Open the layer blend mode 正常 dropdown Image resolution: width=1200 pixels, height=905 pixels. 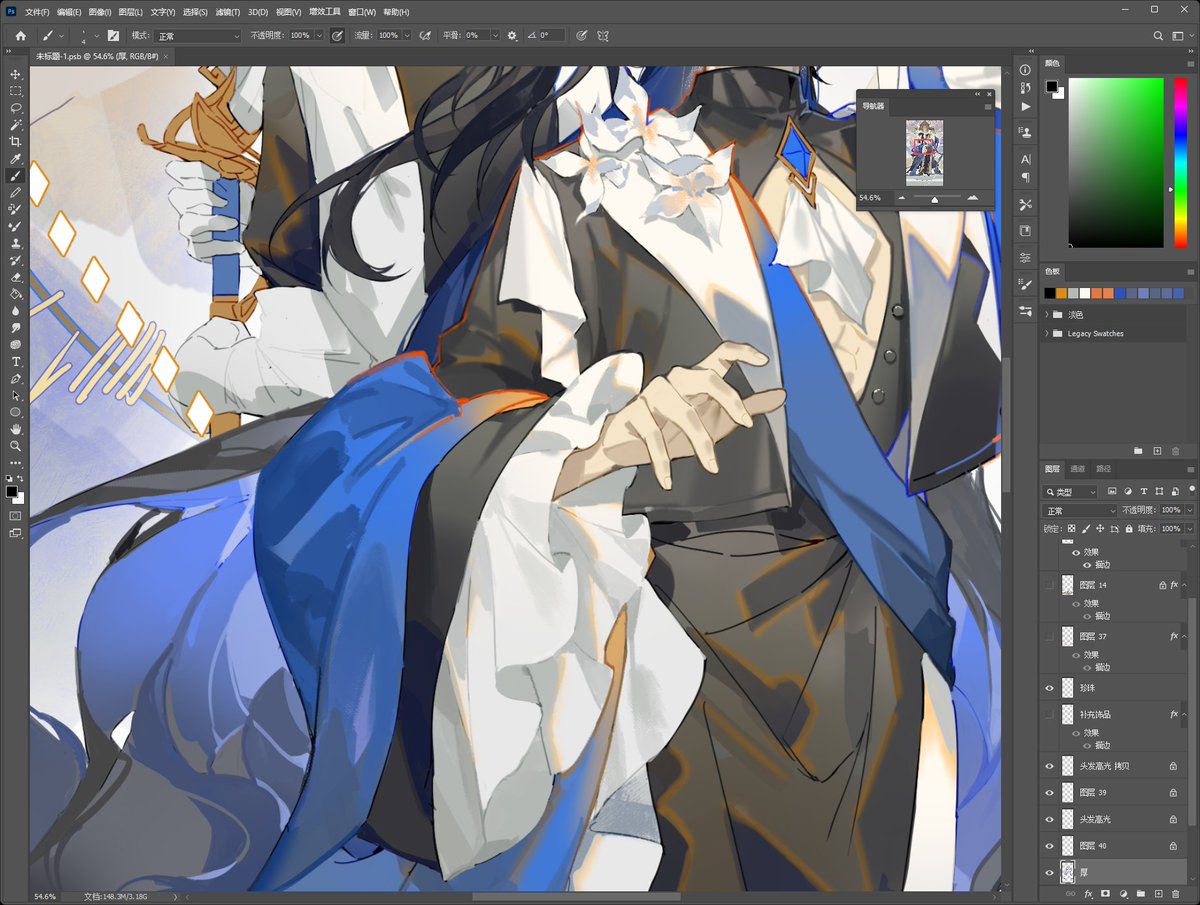[x=1080, y=510]
